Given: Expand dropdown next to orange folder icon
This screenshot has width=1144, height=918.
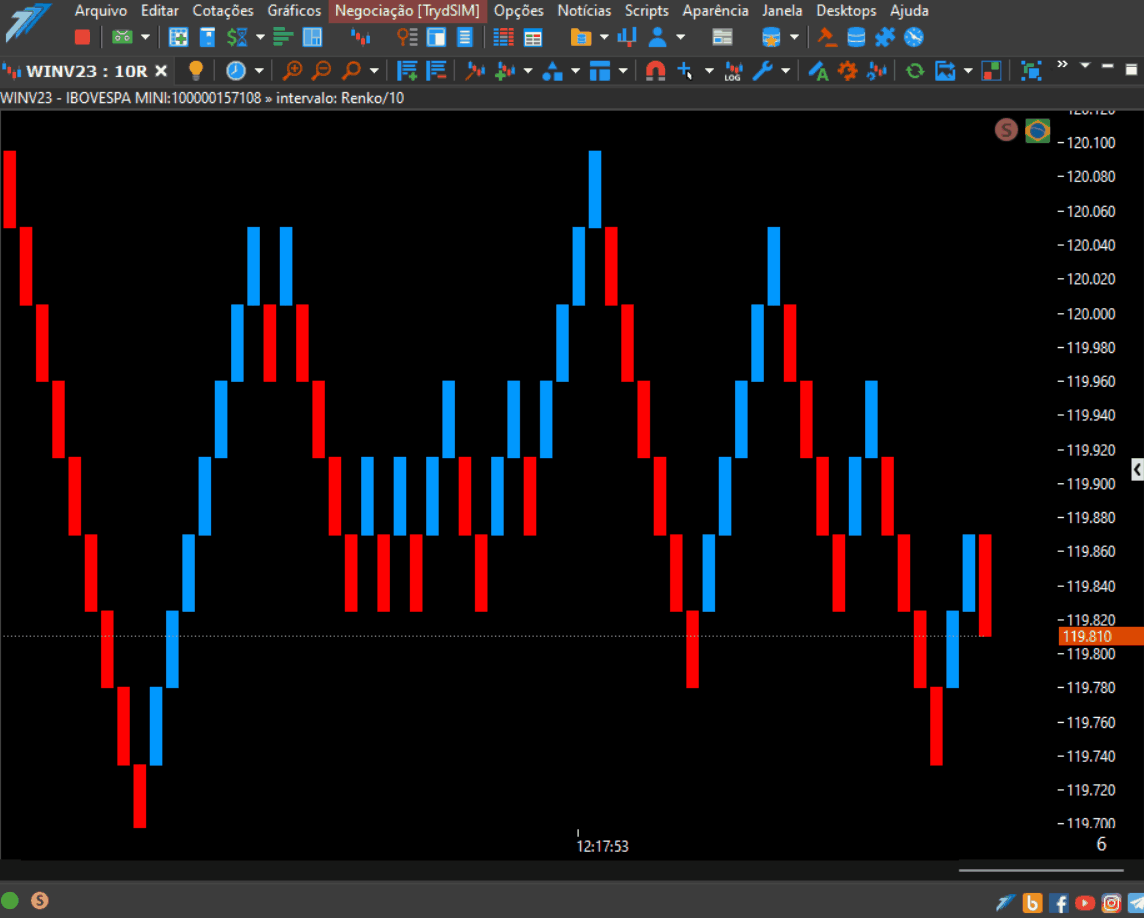Looking at the screenshot, I should pos(603,36).
